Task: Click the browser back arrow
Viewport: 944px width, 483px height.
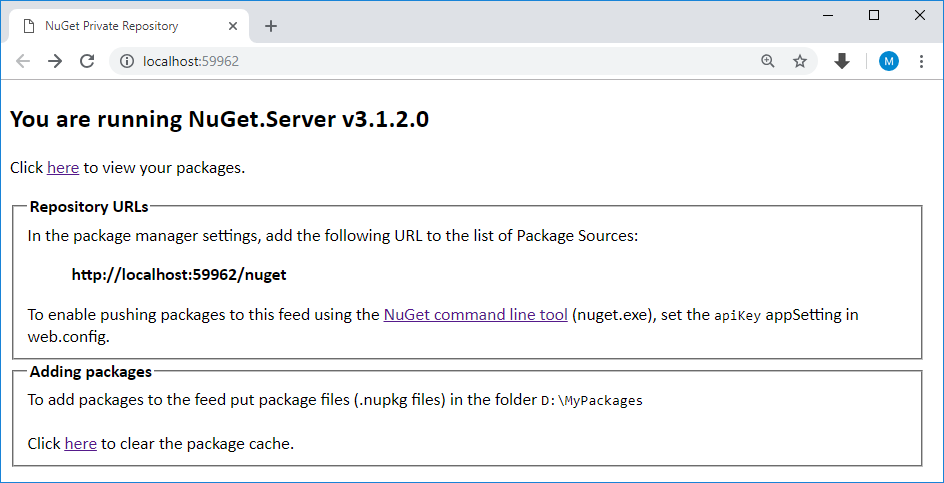Action: click(x=23, y=61)
